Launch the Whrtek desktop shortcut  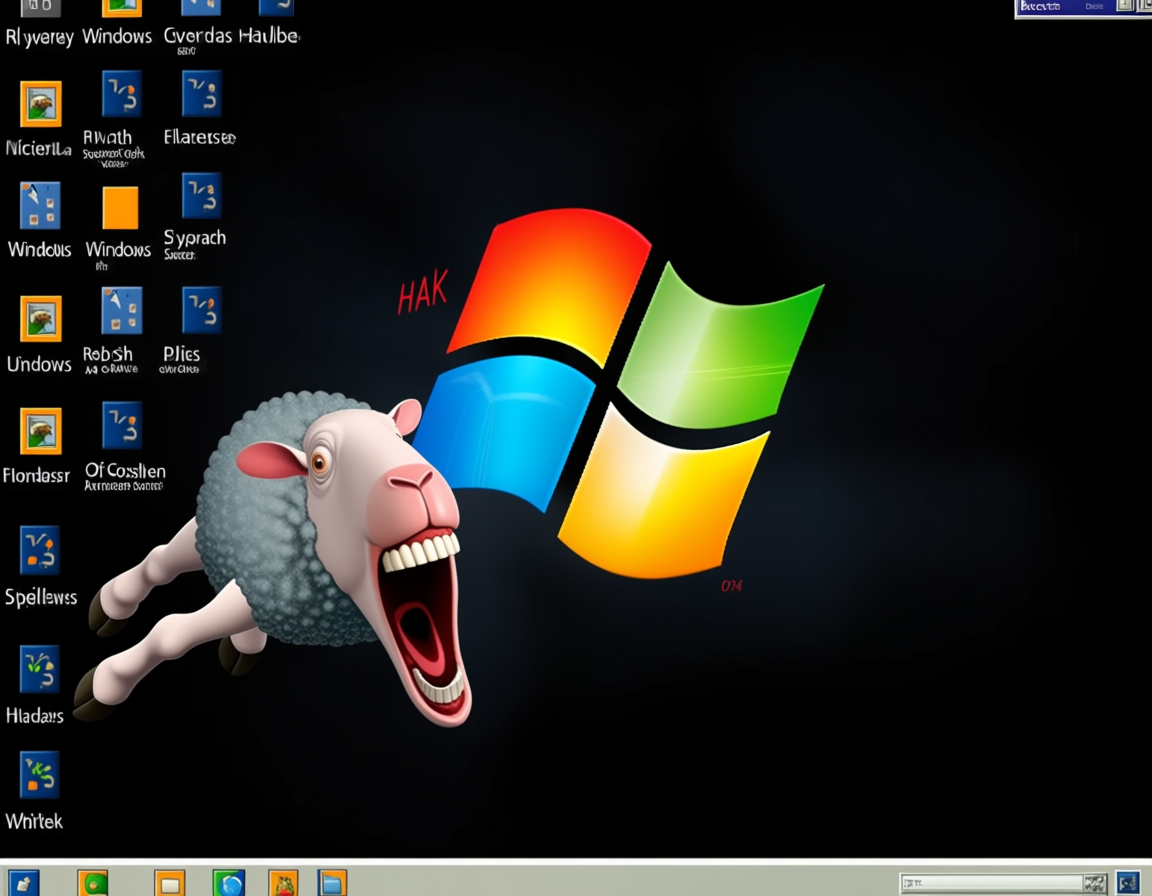40,775
